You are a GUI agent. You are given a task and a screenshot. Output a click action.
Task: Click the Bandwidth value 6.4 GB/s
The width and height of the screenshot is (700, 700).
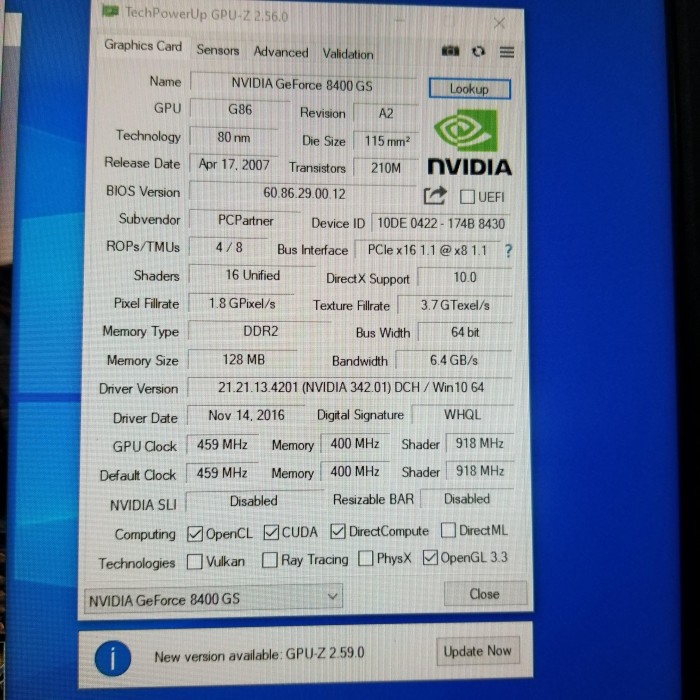(454, 360)
